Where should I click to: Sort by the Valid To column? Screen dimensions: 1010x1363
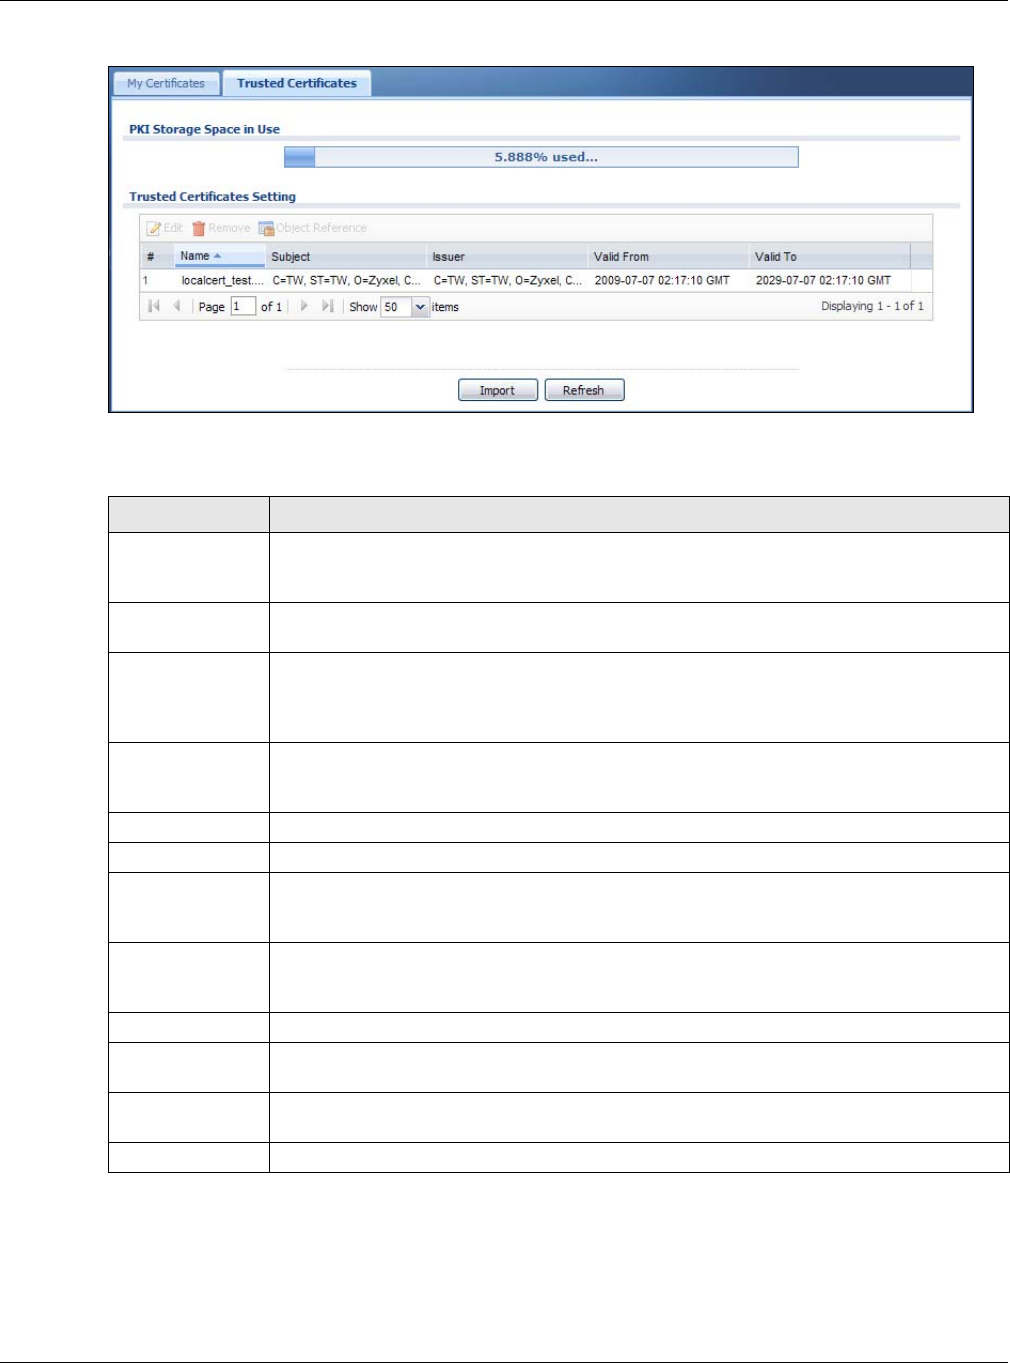[830, 256]
